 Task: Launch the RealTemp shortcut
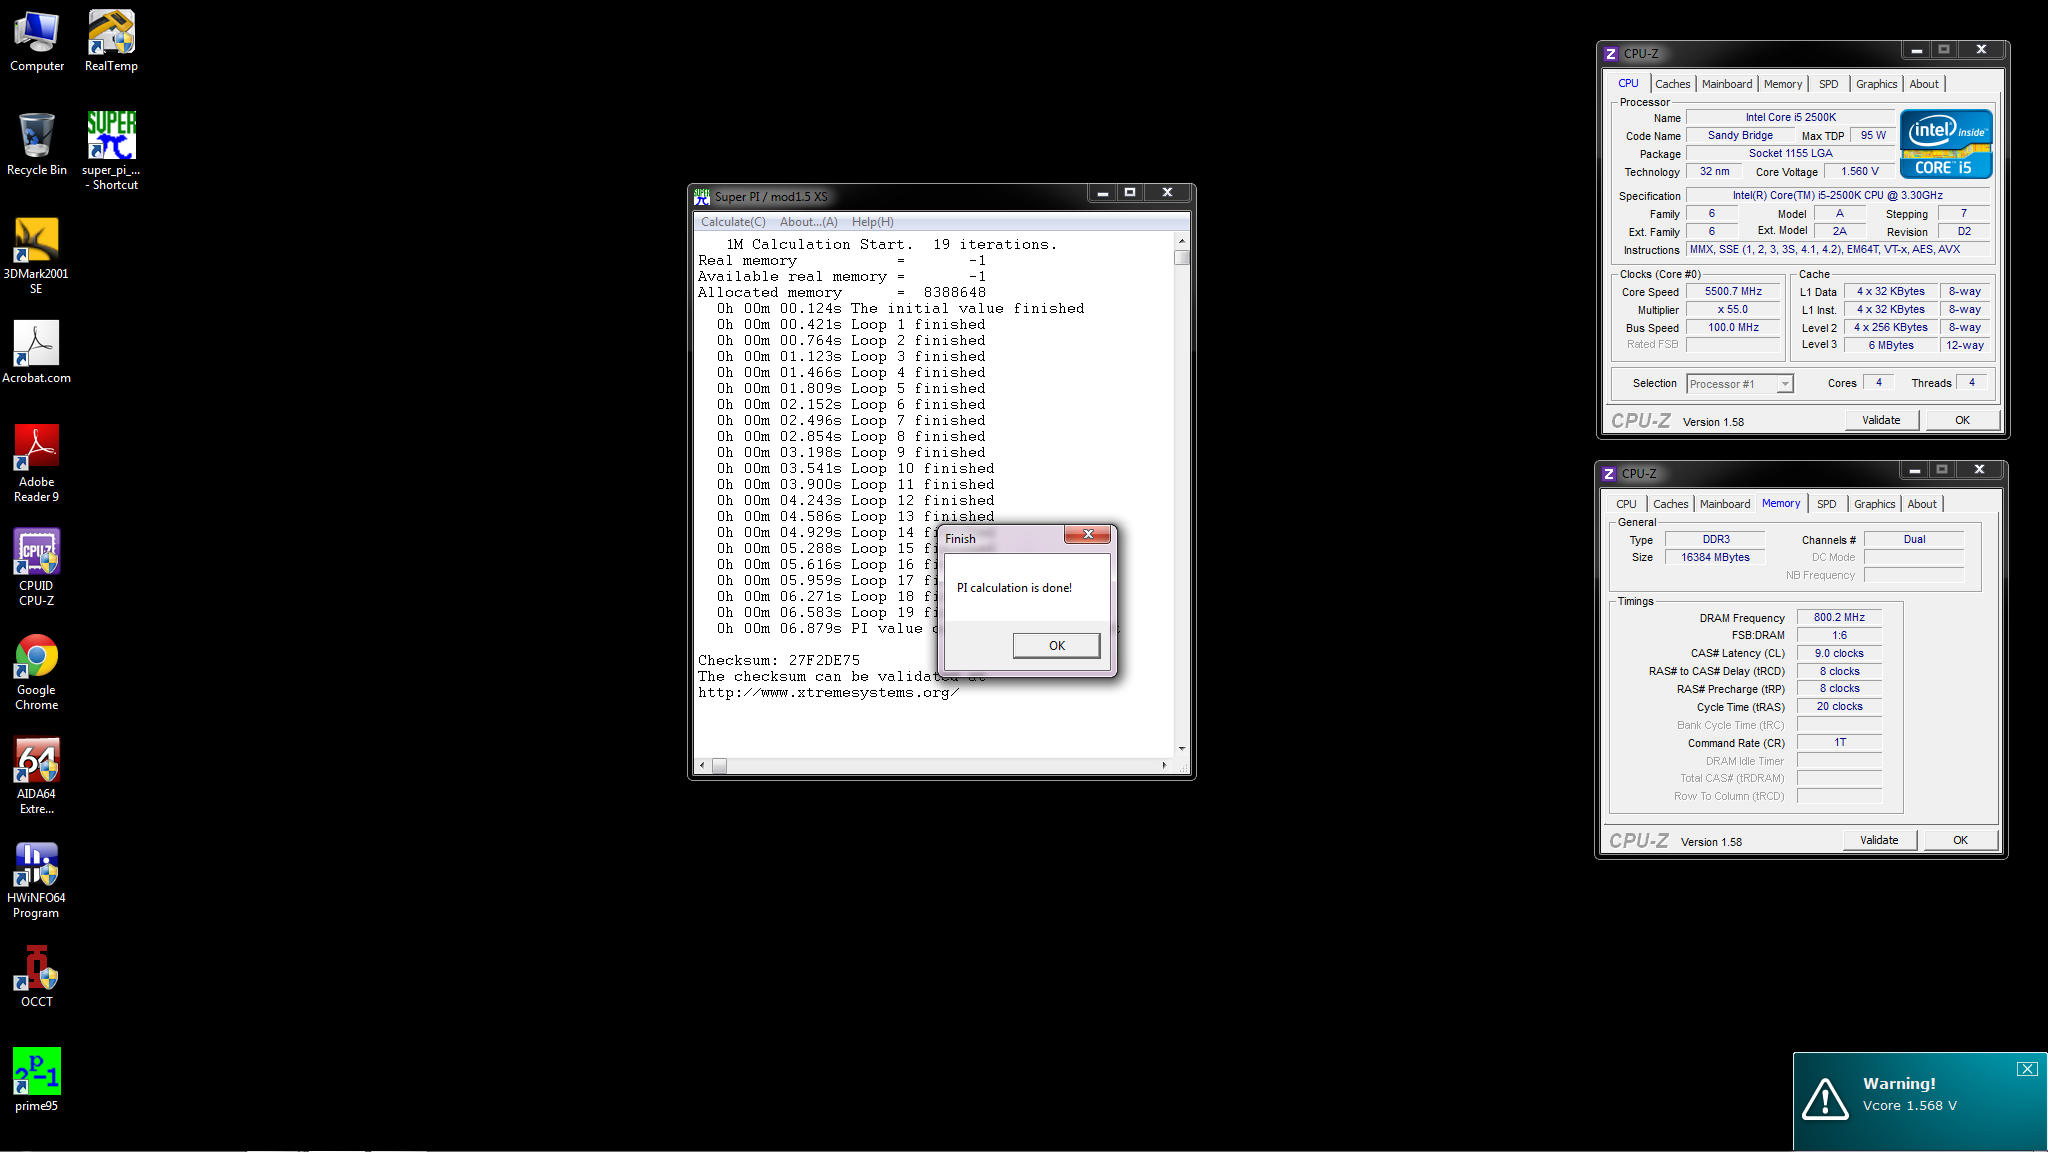click(x=111, y=41)
